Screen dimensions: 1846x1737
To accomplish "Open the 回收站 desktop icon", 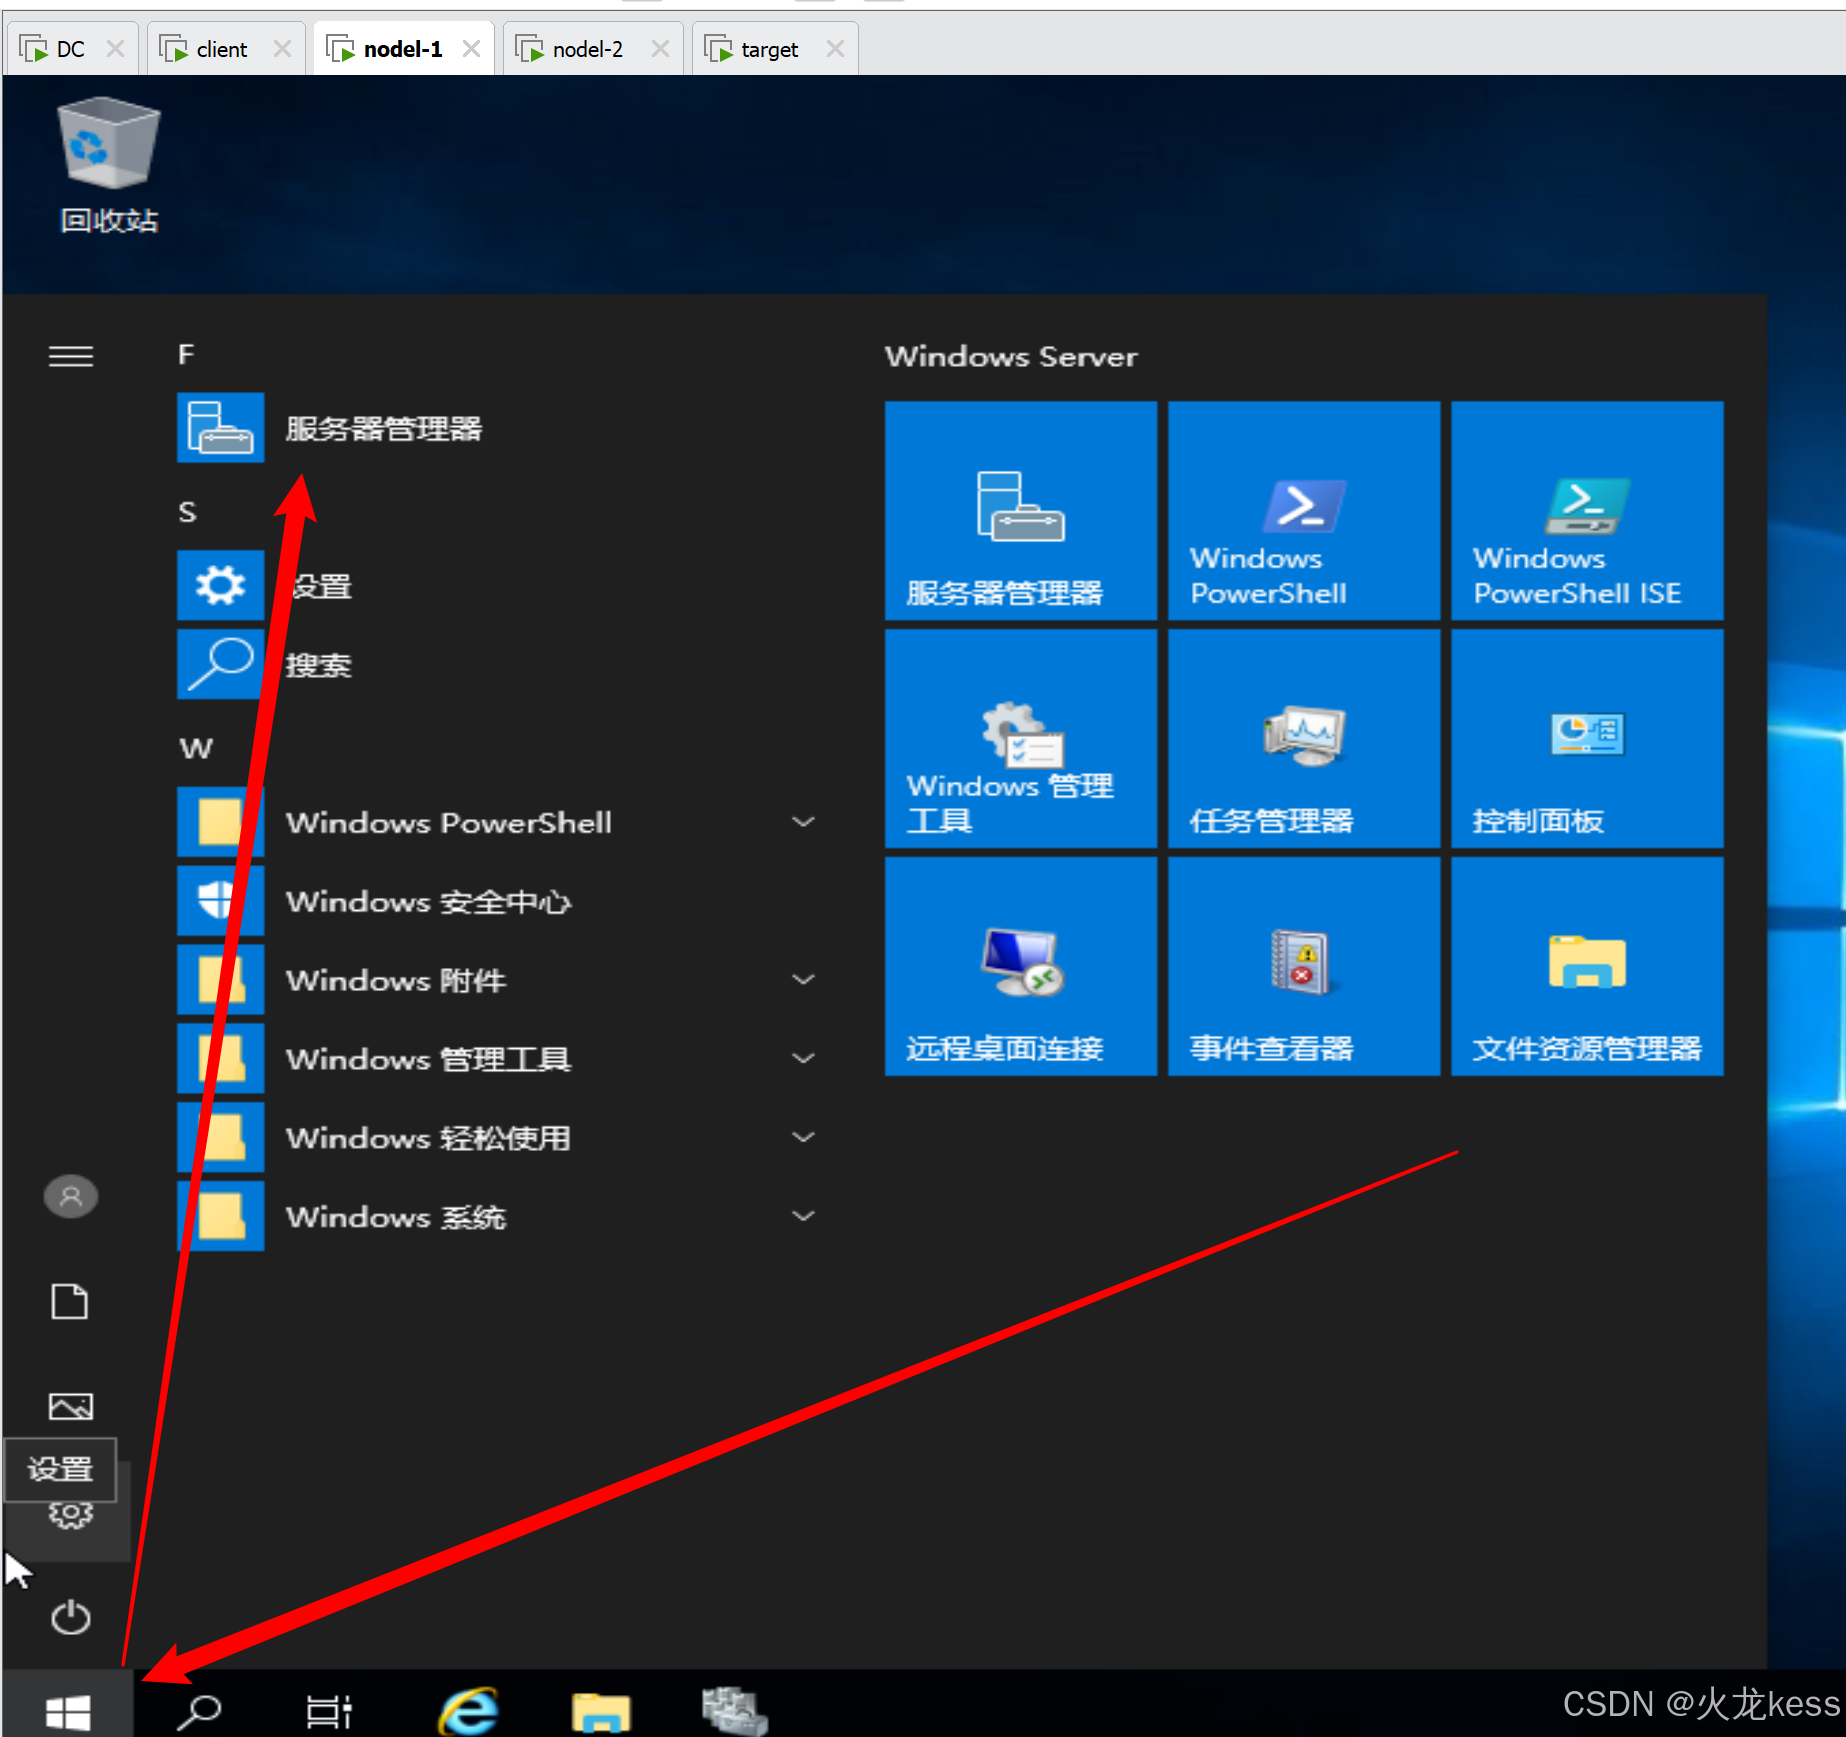I will (x=109, y=165).
